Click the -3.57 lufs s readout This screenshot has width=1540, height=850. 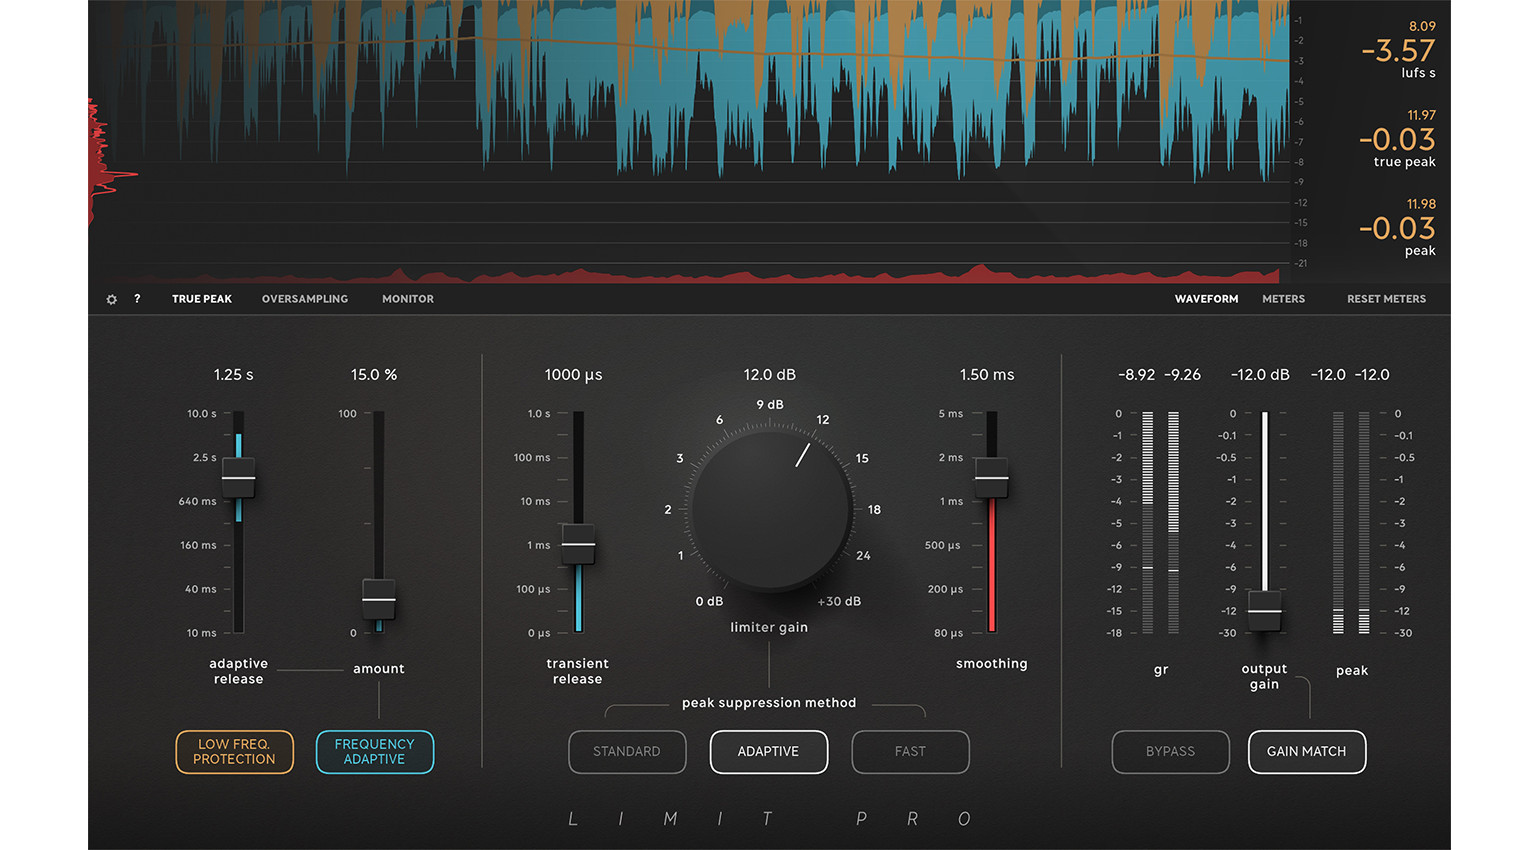[x=1398, y=51]
